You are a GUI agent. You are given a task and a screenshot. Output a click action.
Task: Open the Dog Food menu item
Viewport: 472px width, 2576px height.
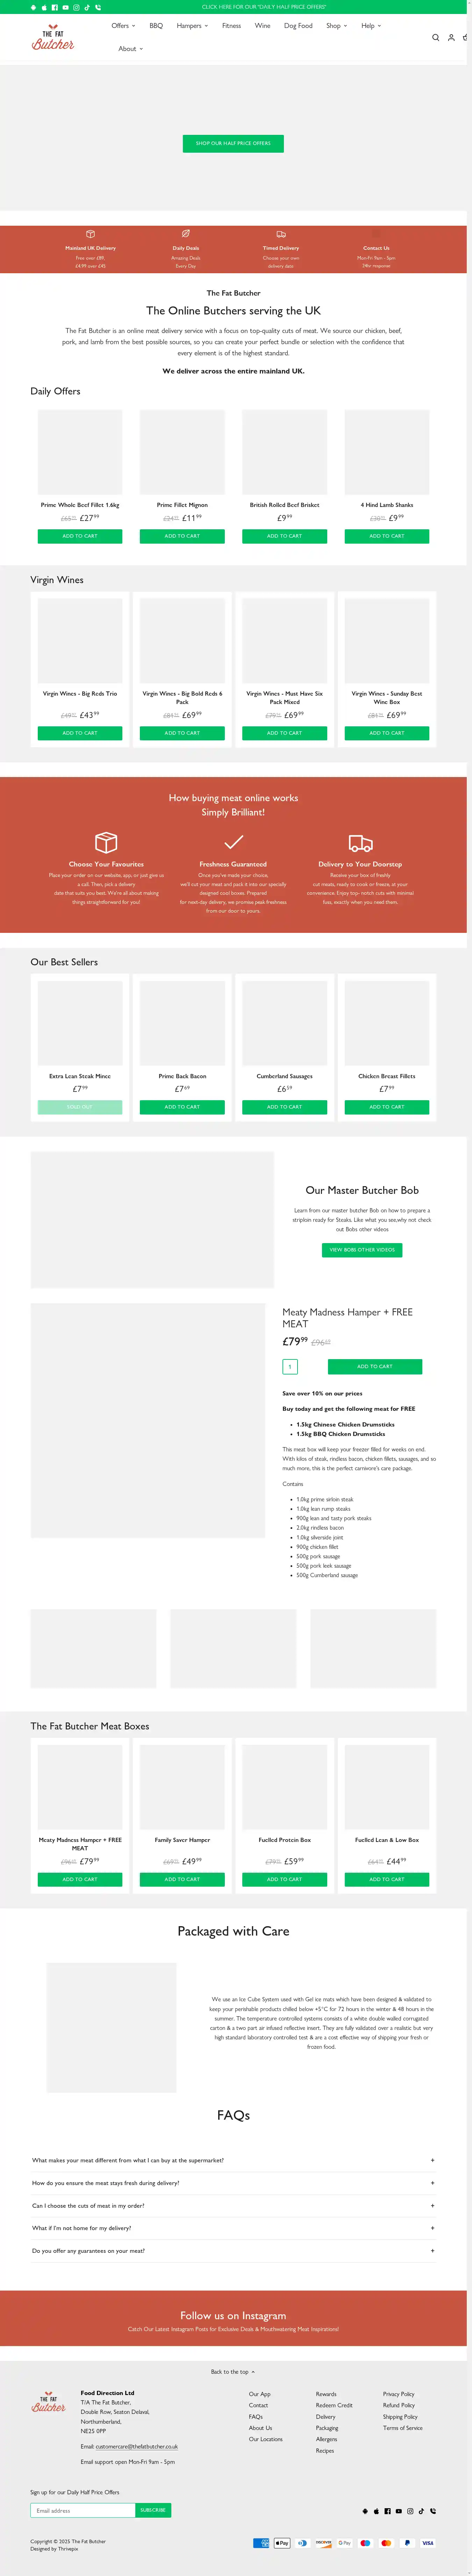coord(298,26)
